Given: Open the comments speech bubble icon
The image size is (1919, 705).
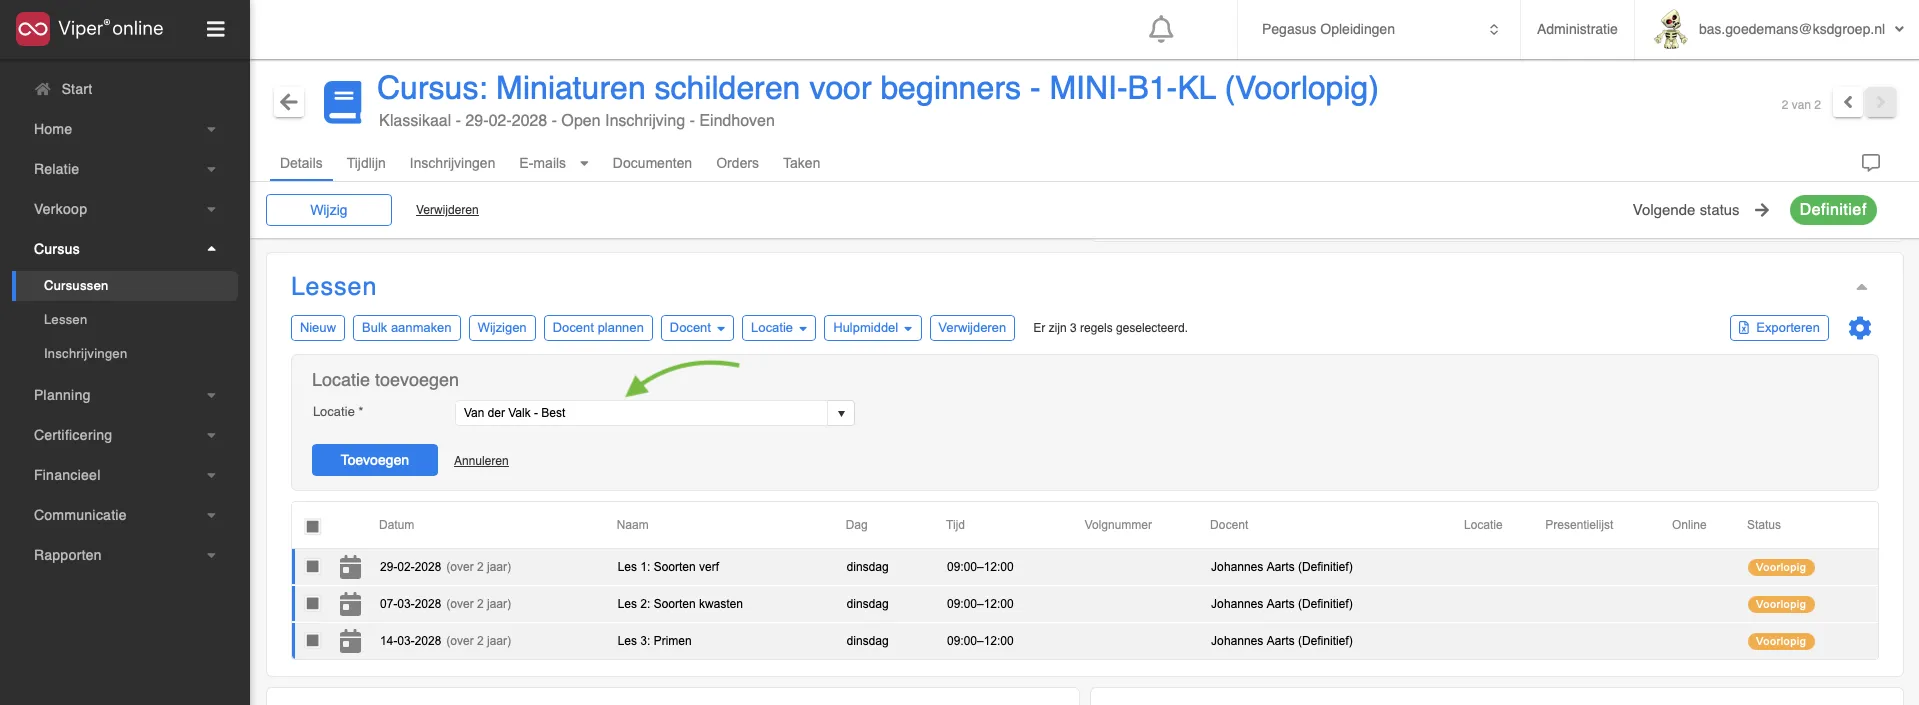Looking at the screenshot, I should pyautogui.click(x=1871, y=163).
